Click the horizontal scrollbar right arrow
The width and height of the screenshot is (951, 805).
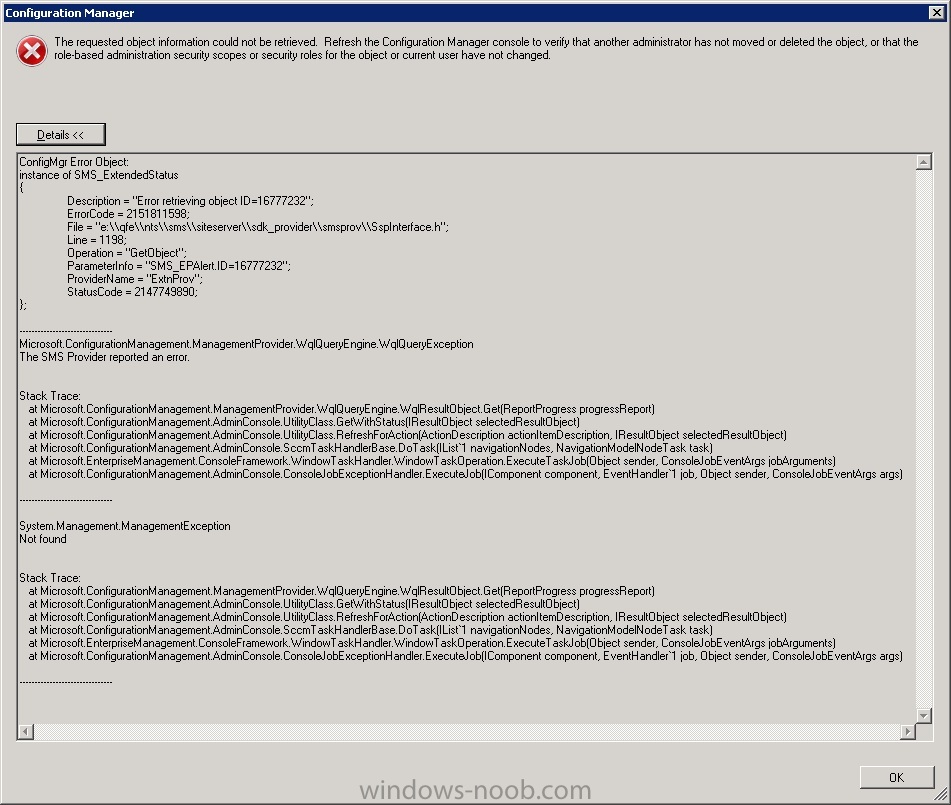coord(907,732)
